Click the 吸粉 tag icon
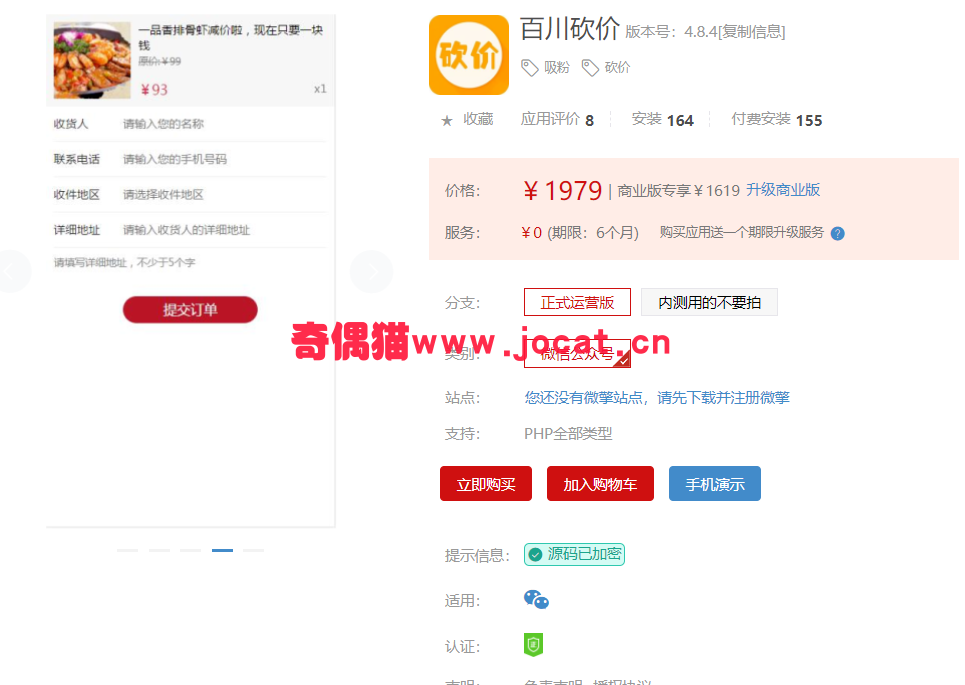Screen dimensions: 965x685 pyautogui.click(x=529, y=68)
